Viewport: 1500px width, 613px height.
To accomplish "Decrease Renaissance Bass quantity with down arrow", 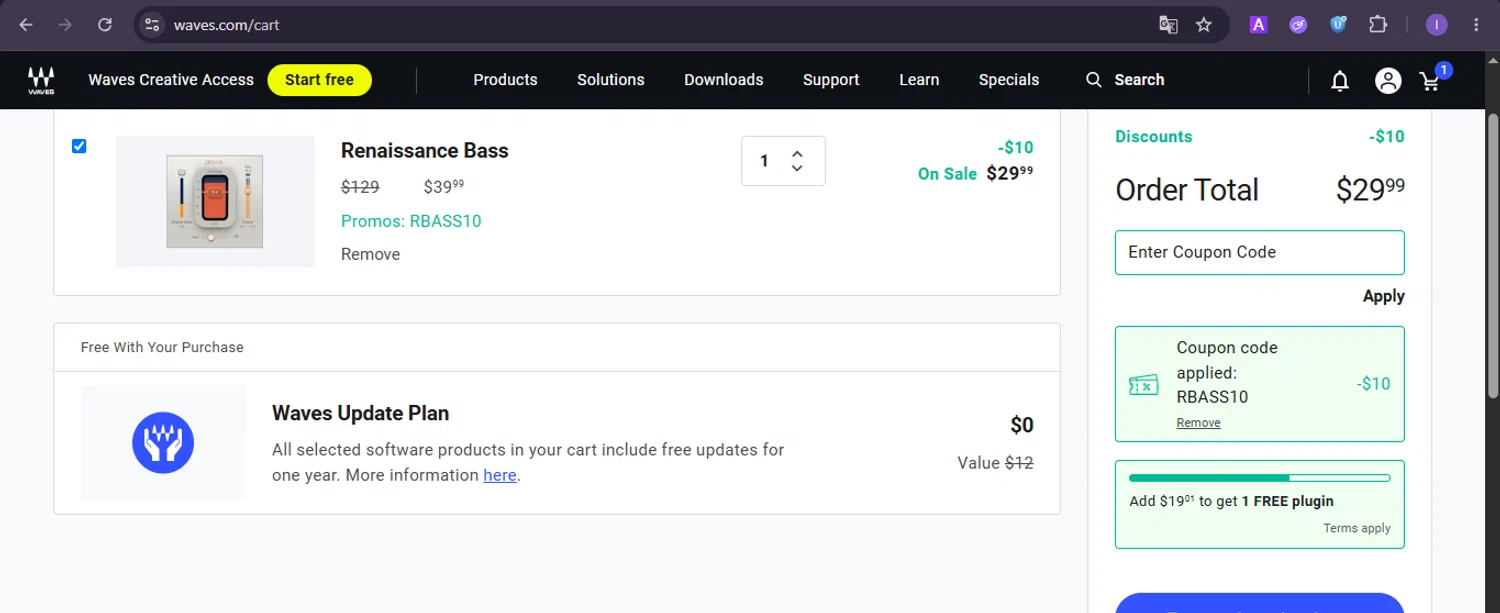I will (797, 167).
